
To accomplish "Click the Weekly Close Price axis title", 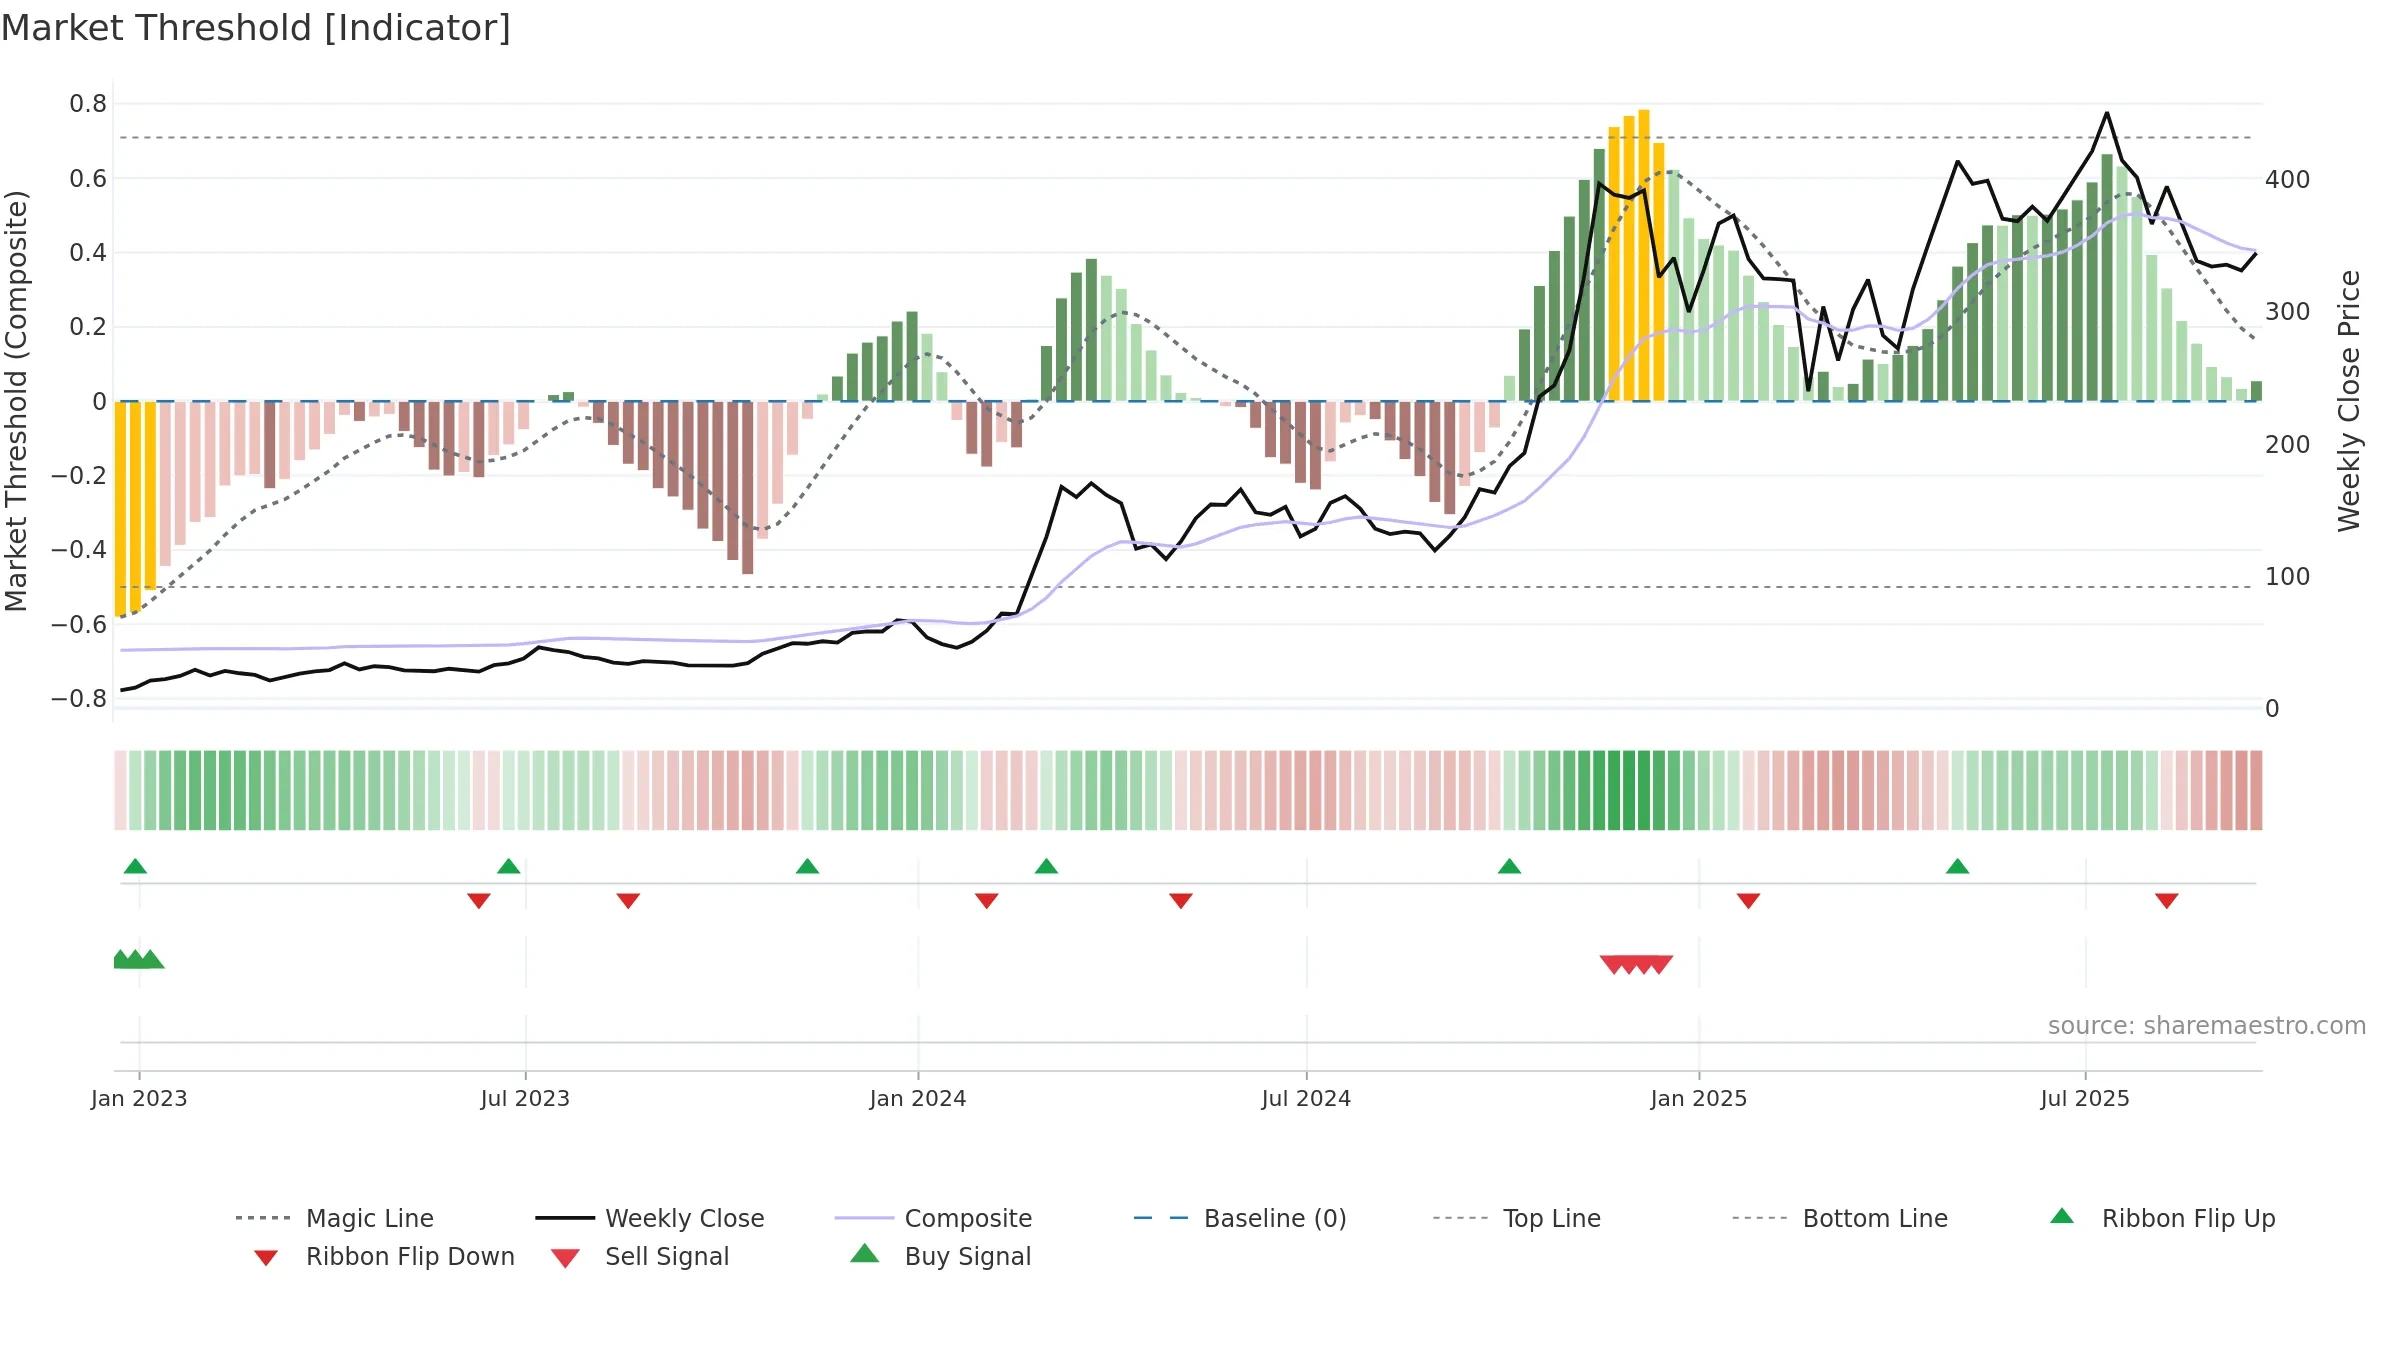I will (x=2349, y=400).
